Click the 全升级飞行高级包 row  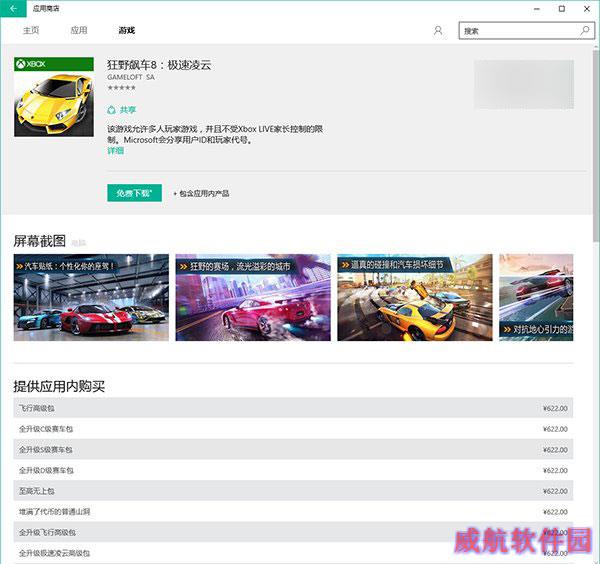293,532
